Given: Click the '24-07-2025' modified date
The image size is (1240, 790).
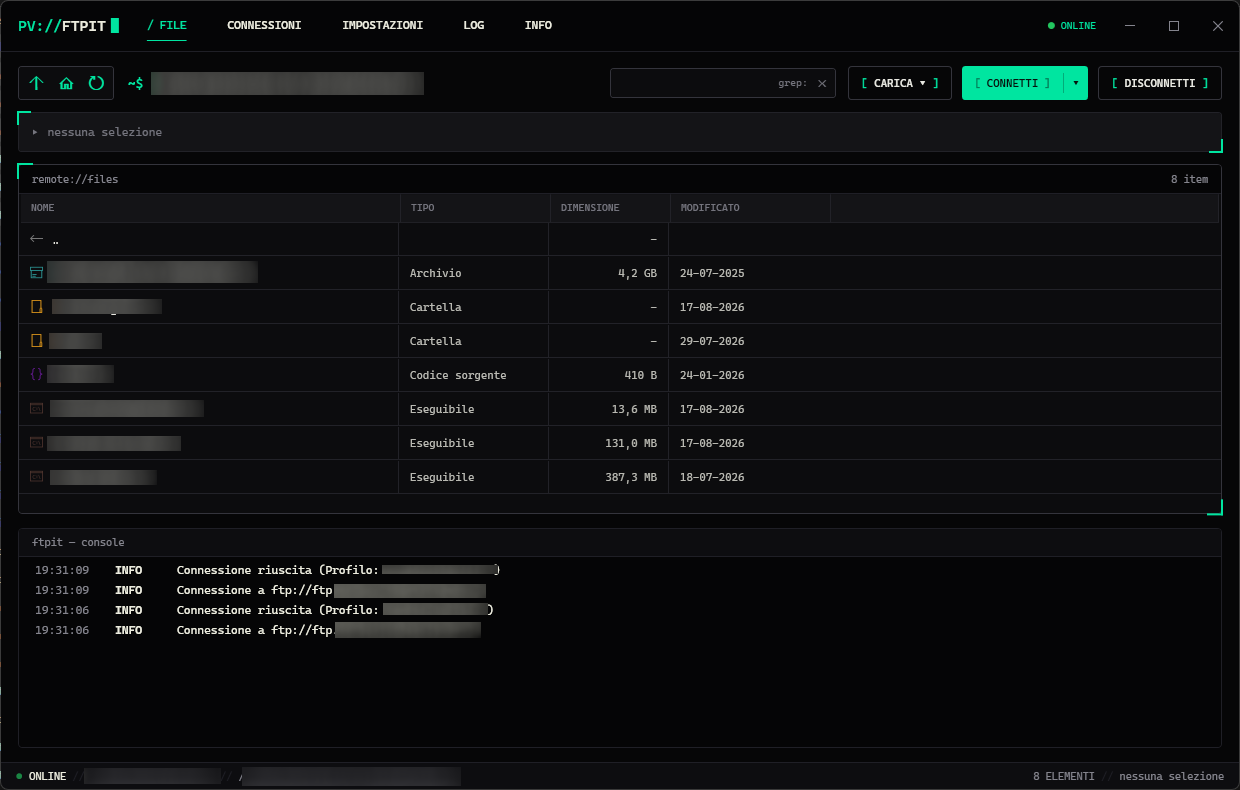Looking at the screenshot, I should click(712, 273).
